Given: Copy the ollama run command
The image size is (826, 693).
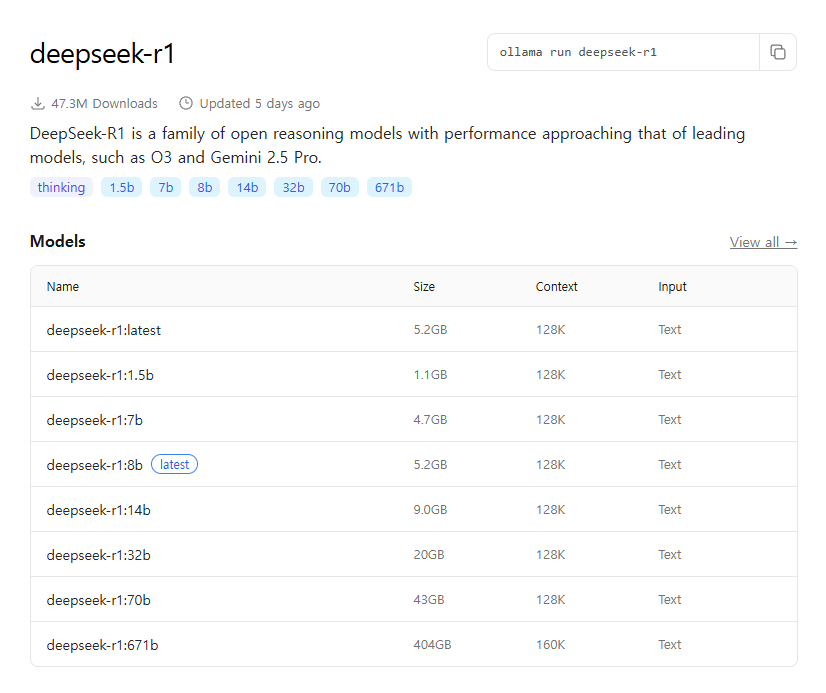Looking at the screenshot, I should click(778, 52).
